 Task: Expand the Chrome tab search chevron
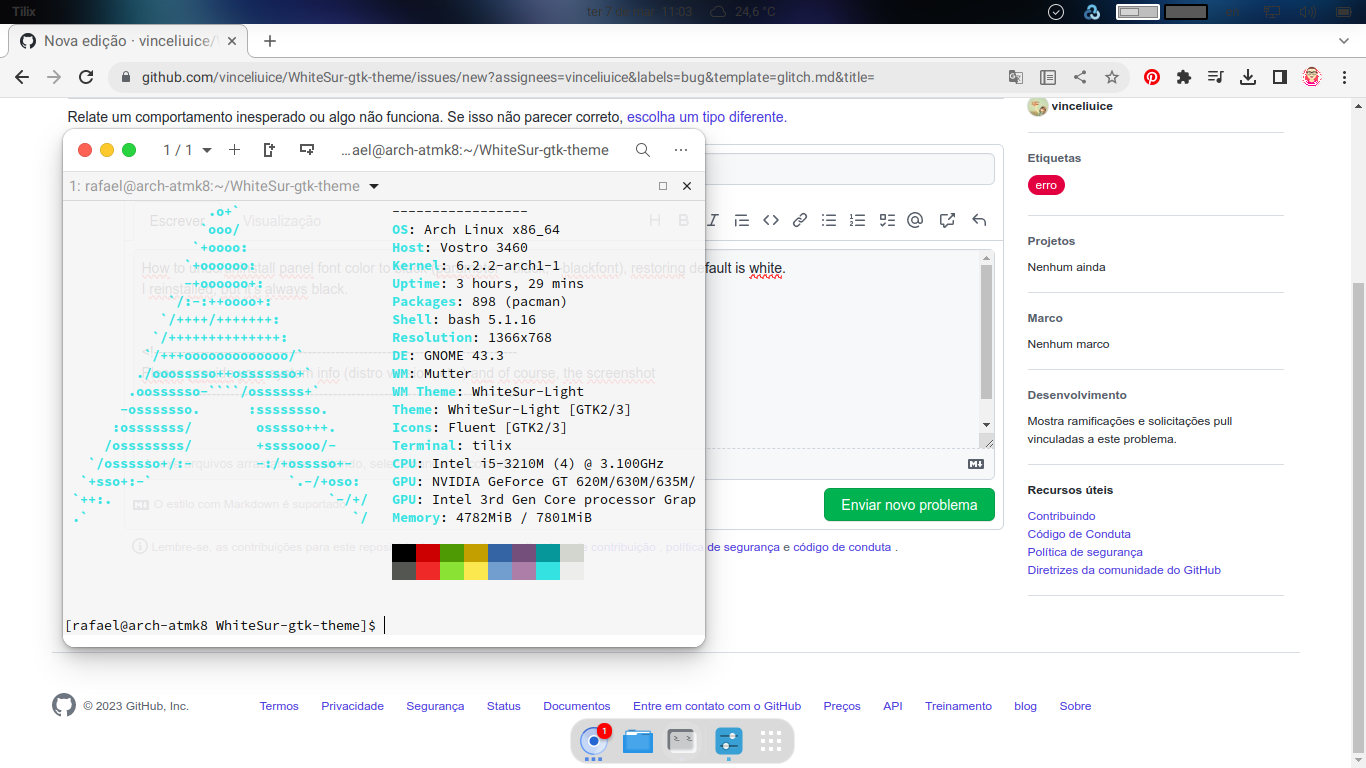(1344, 41)
